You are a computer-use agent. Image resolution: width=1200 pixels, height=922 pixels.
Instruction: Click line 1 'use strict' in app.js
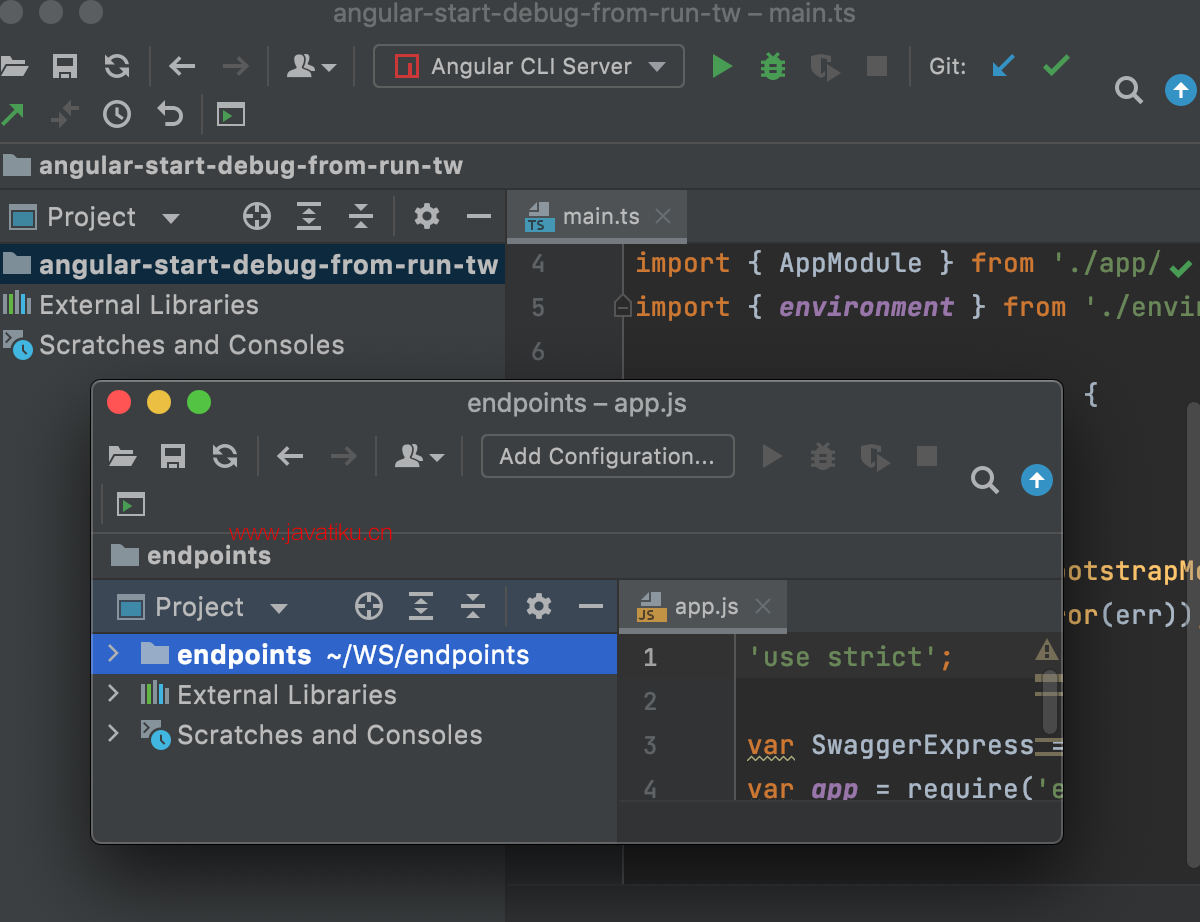(x=851, y=657)
